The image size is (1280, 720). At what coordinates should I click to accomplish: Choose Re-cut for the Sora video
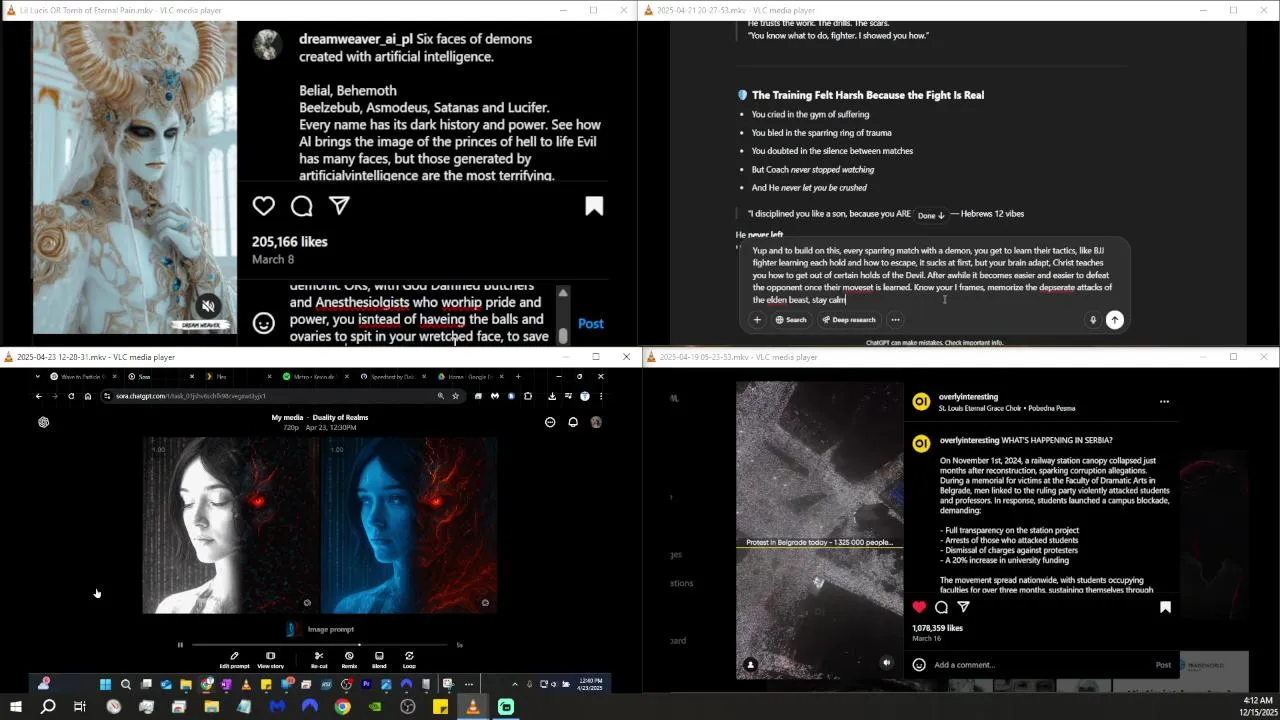coord(319,660)
